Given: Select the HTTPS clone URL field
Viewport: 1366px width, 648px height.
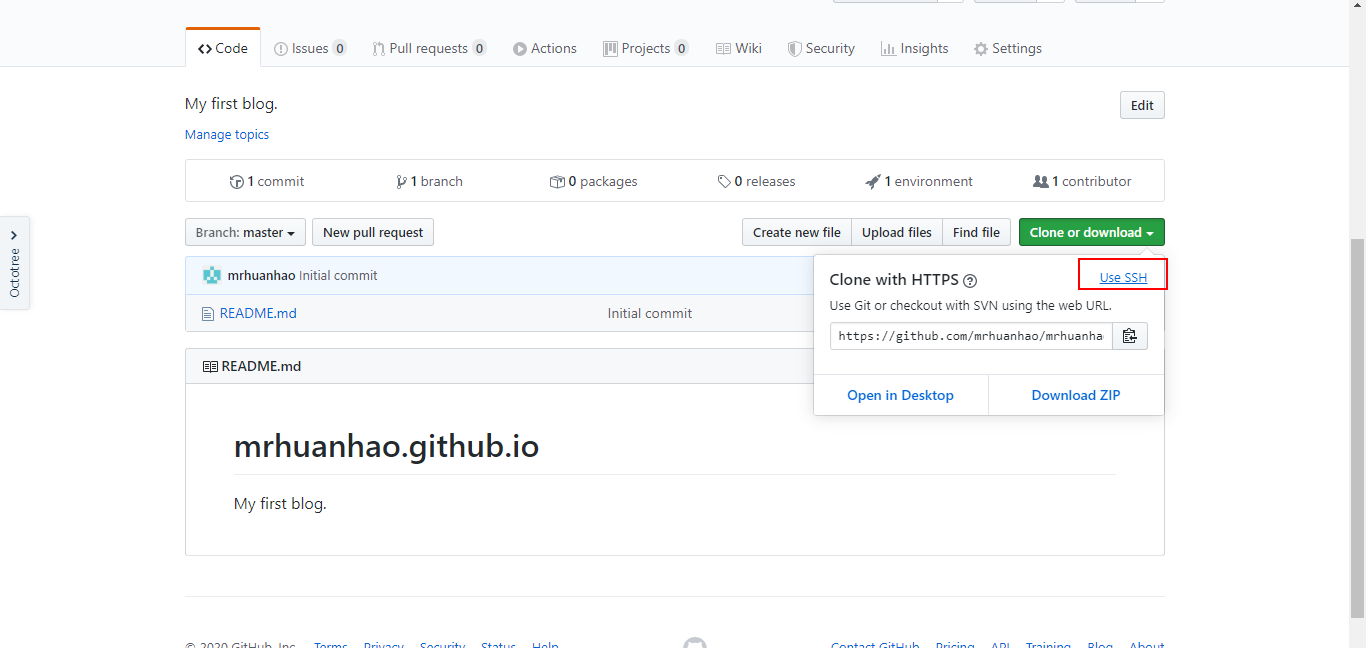Looking at the screenshot, I should coord(971,336).
